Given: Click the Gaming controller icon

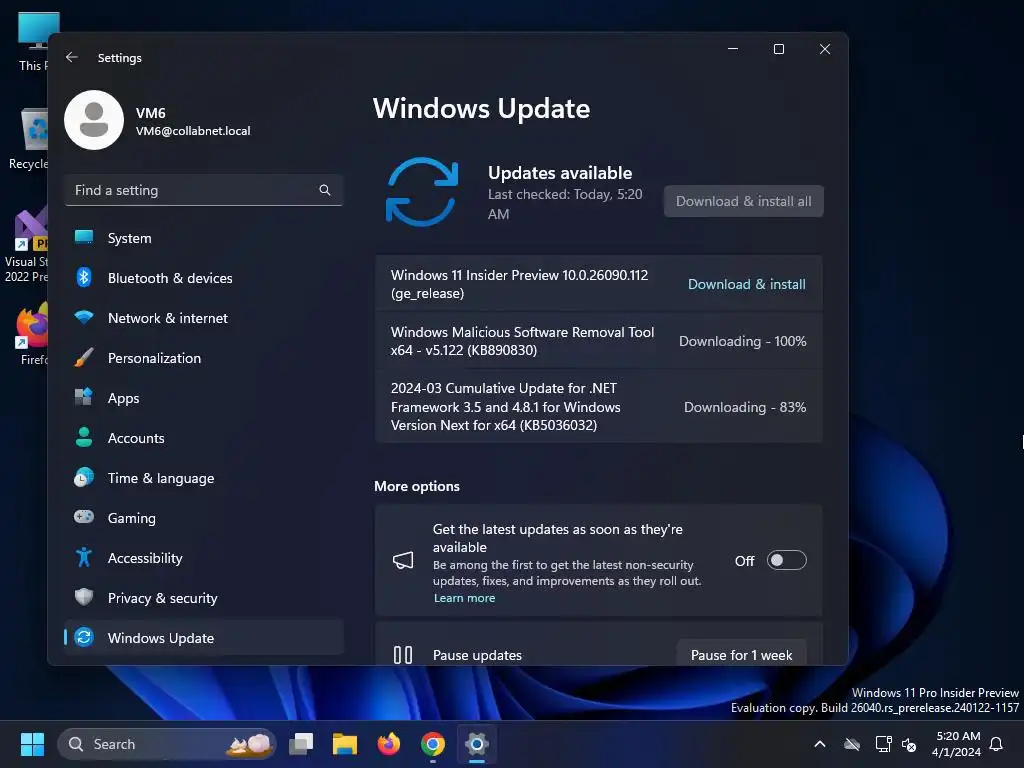Looking at the screenshot, I should click(84, 517).
